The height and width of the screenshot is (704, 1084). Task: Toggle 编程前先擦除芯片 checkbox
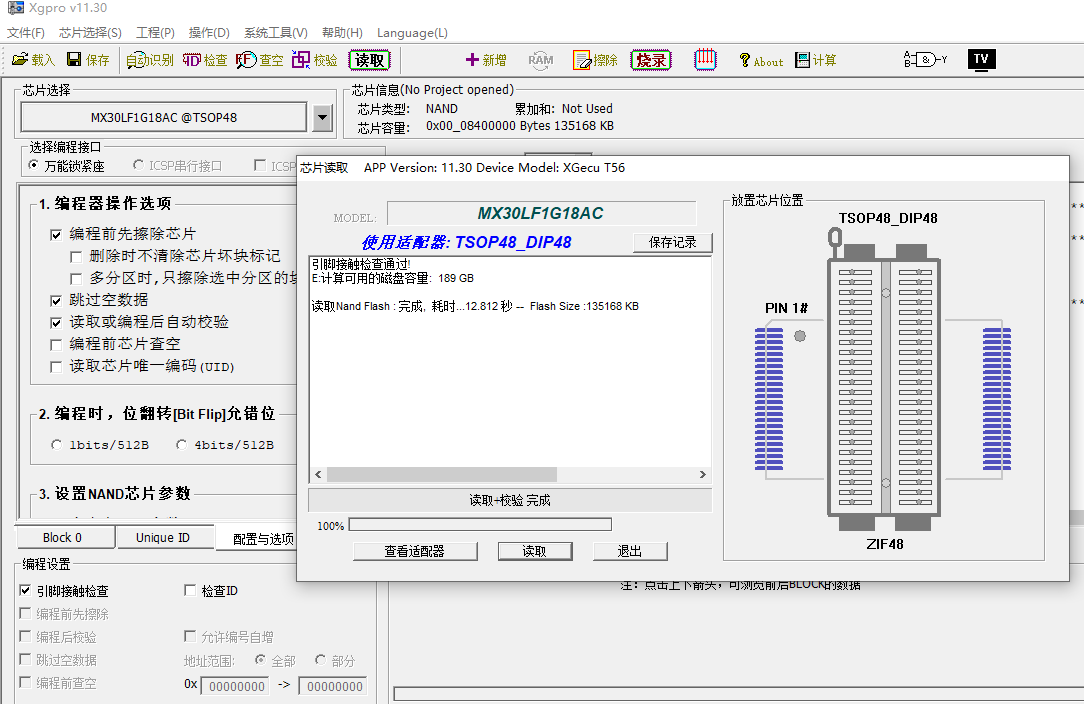coord(56,234)
